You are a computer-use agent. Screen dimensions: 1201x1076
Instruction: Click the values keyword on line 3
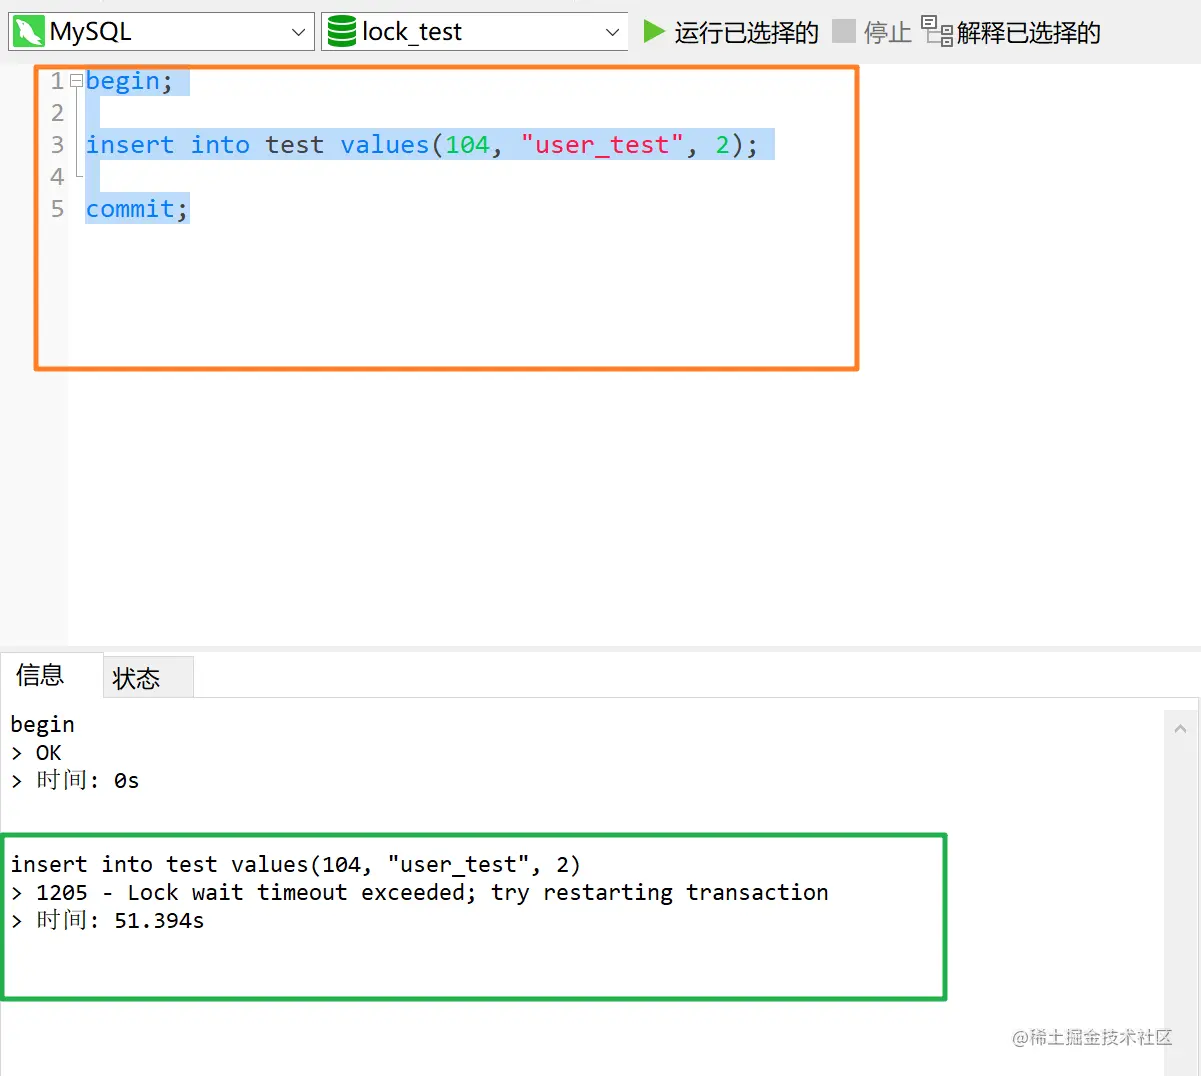(385, 145)
